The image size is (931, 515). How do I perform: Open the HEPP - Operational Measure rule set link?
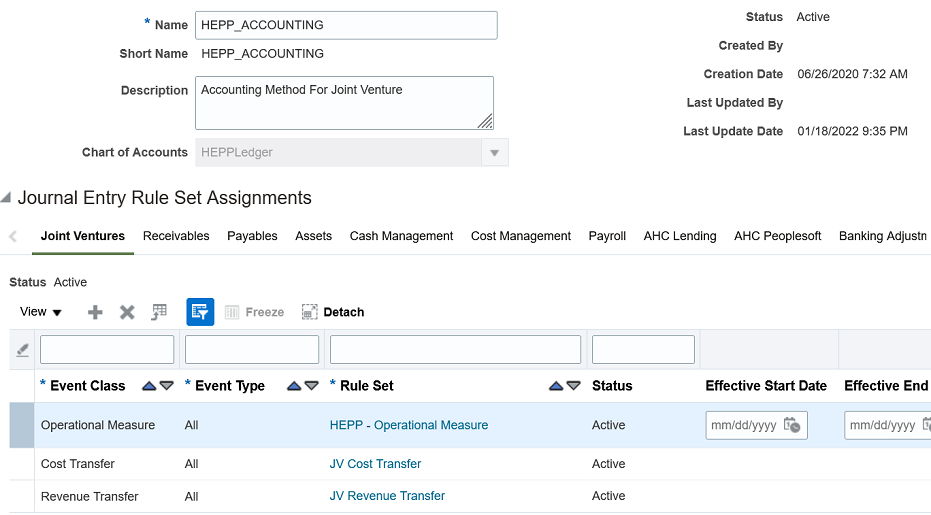(x=409, y=425)
